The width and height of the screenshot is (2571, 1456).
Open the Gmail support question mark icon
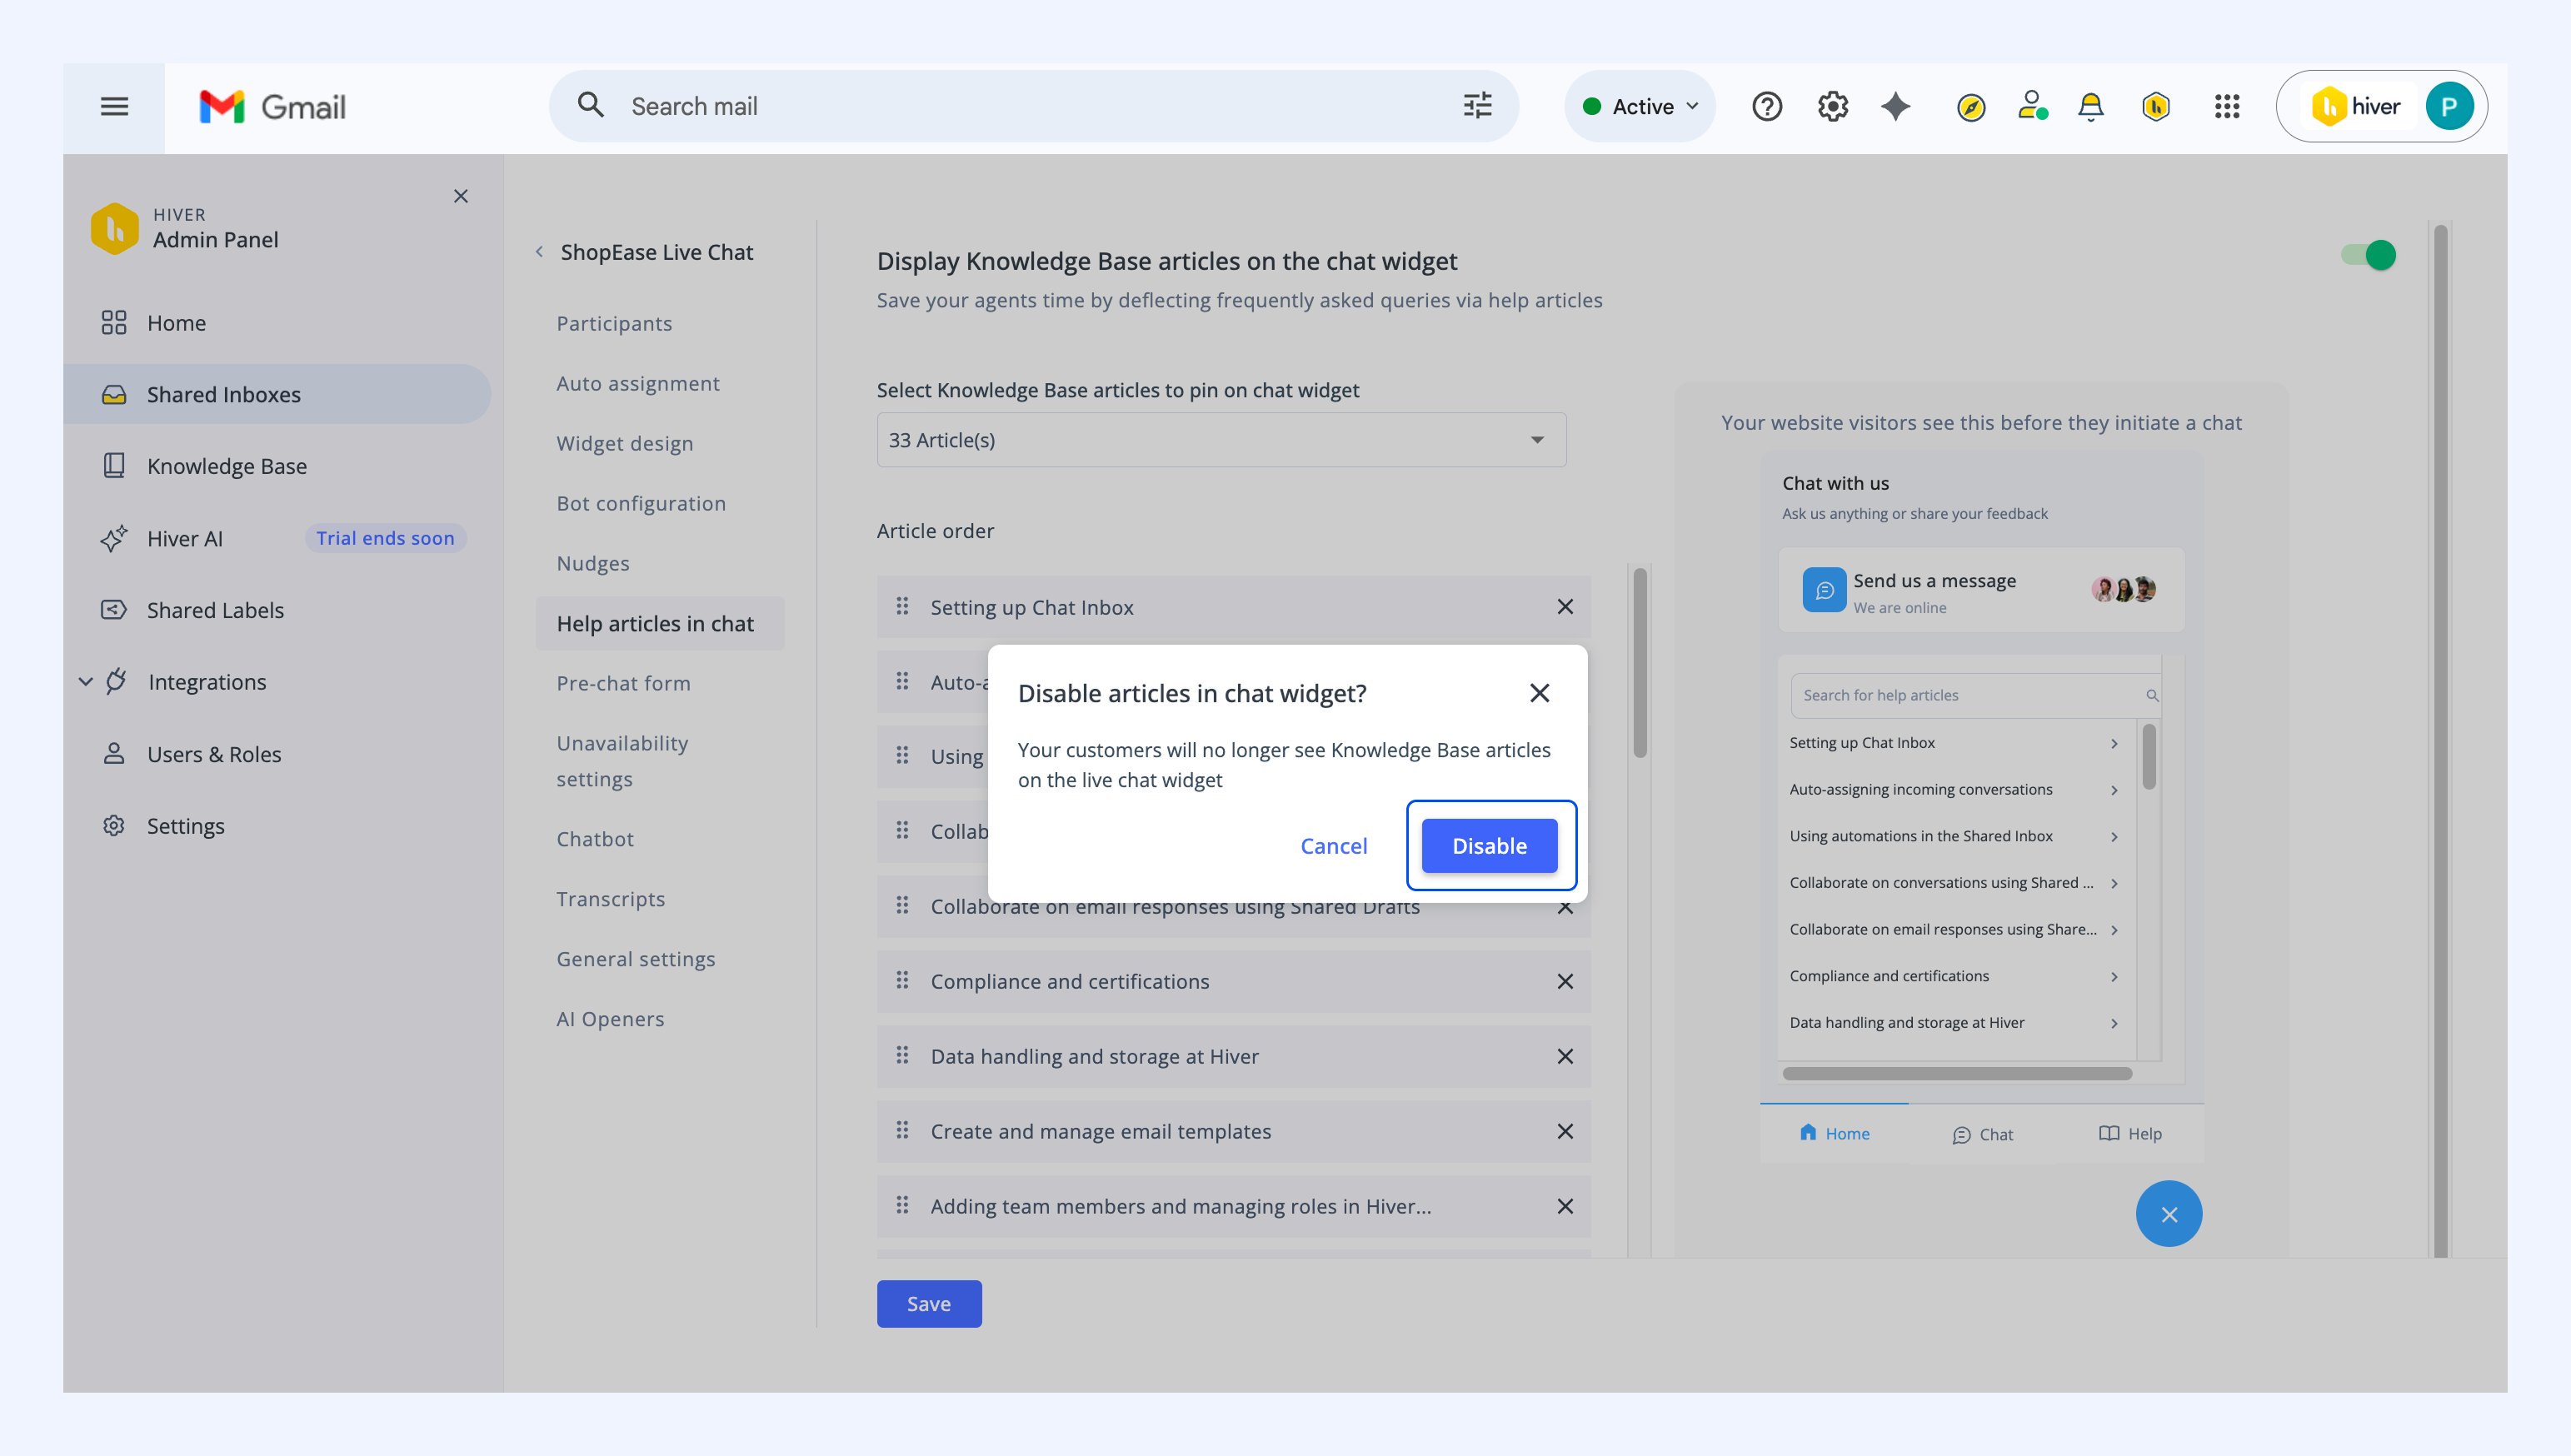(1766, 106)
